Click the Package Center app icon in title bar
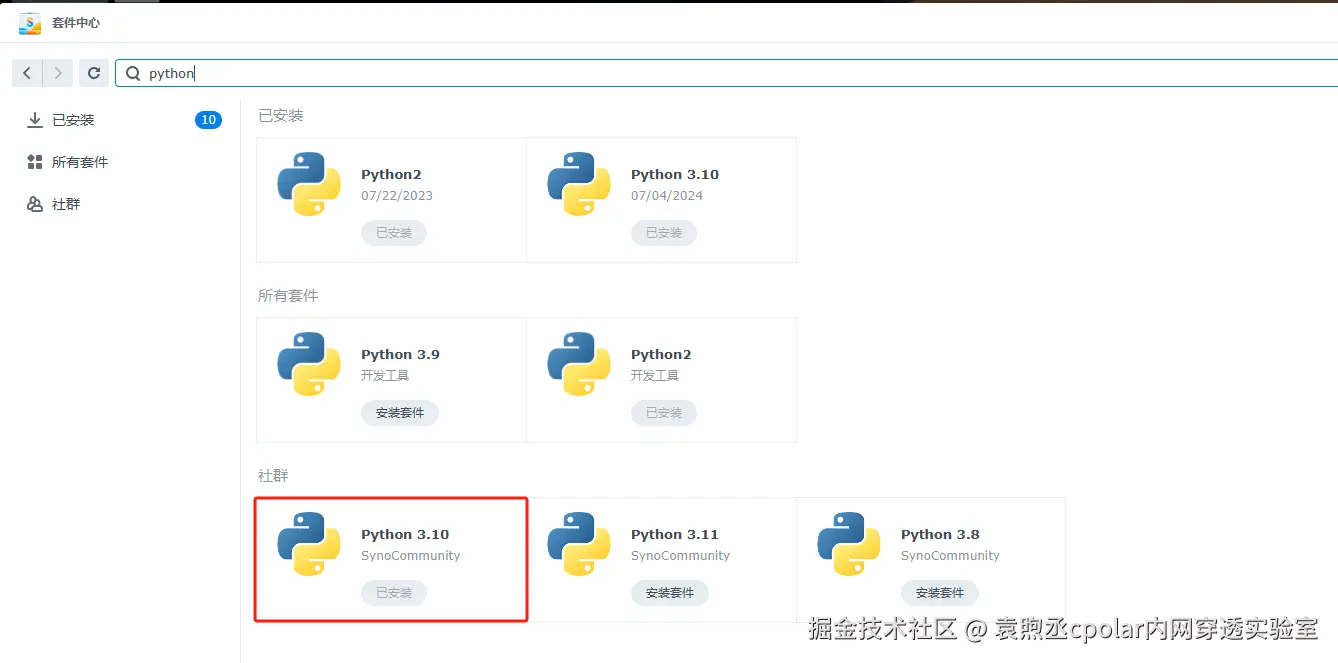The image size is (1338, 663). (30, 22)
